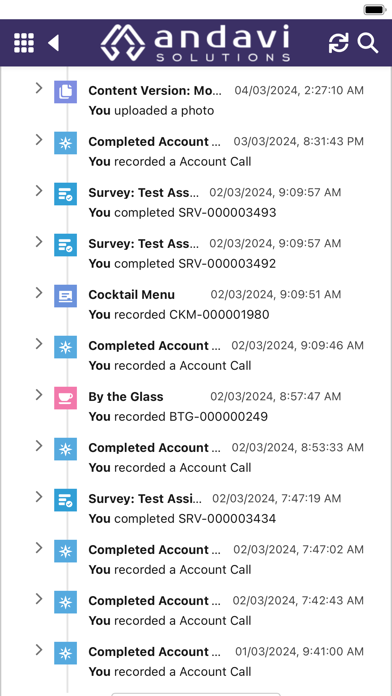Go back with the left arrow
This screenshot has height=696, width=392.
coord(54,43)
